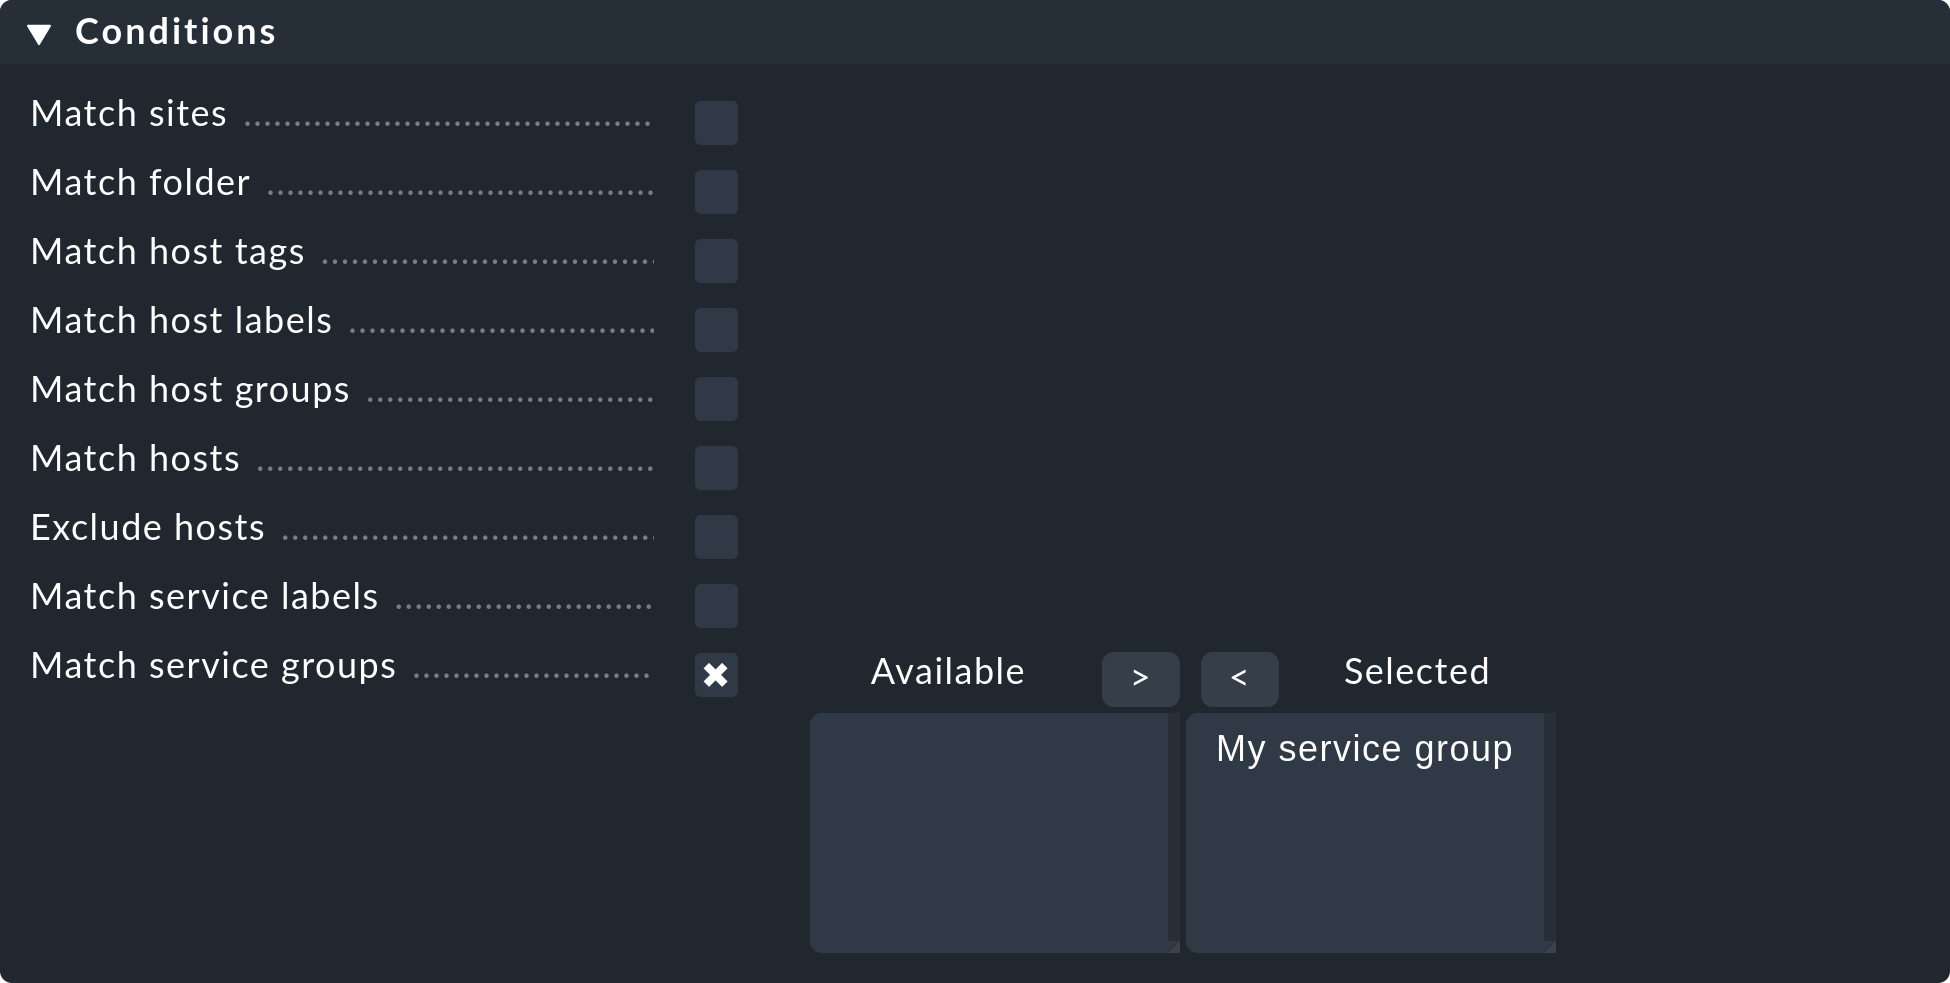Screen dimensions: 1950x983
Task: Collapse the Conditions section
Action: (x=40, y=31)
